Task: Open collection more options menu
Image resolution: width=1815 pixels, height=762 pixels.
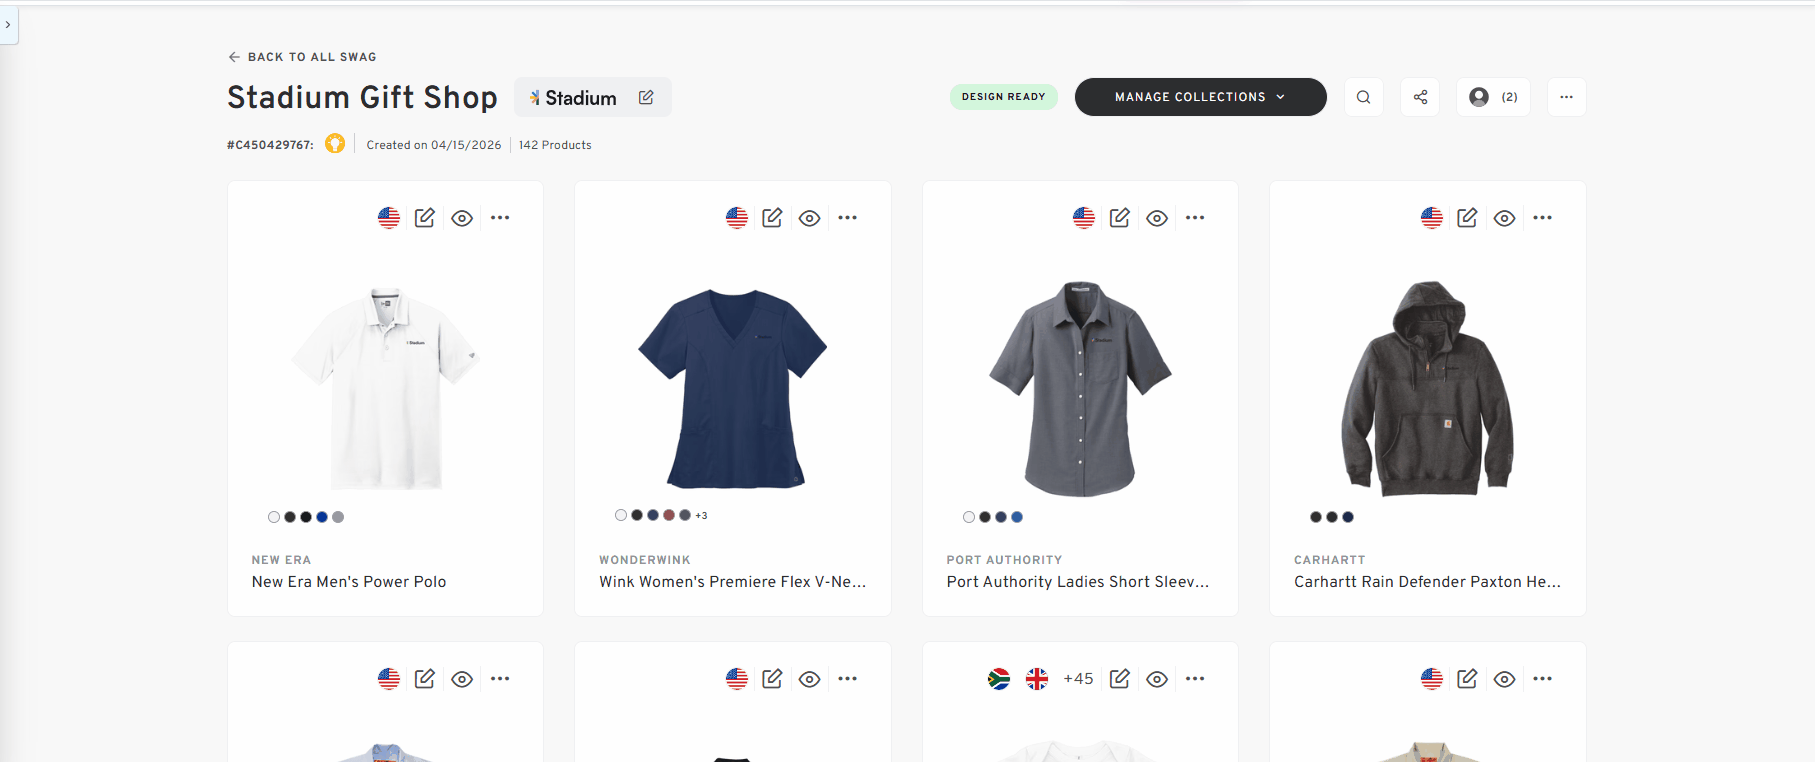Action: [1566, 97]
